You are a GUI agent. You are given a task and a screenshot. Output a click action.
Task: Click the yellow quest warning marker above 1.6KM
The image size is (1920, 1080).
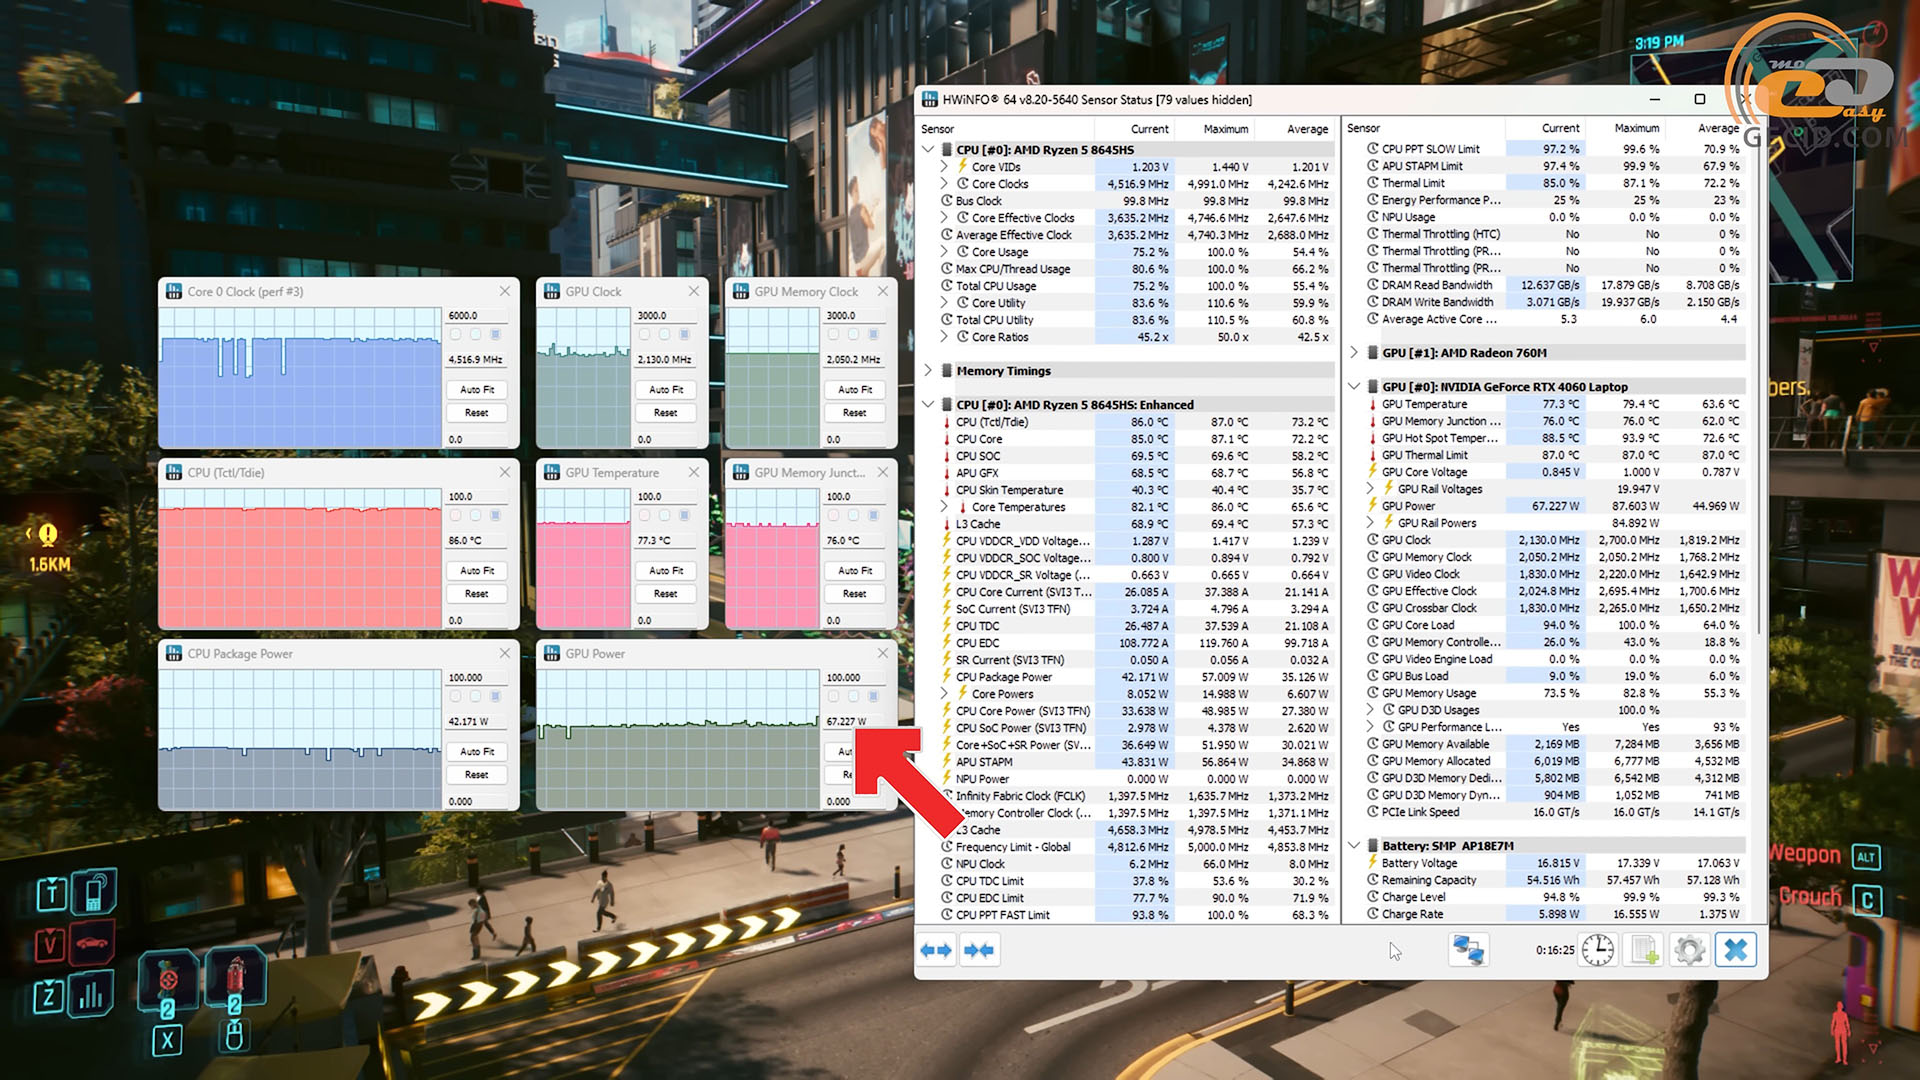pyautogui.click(x=47, y=534)
